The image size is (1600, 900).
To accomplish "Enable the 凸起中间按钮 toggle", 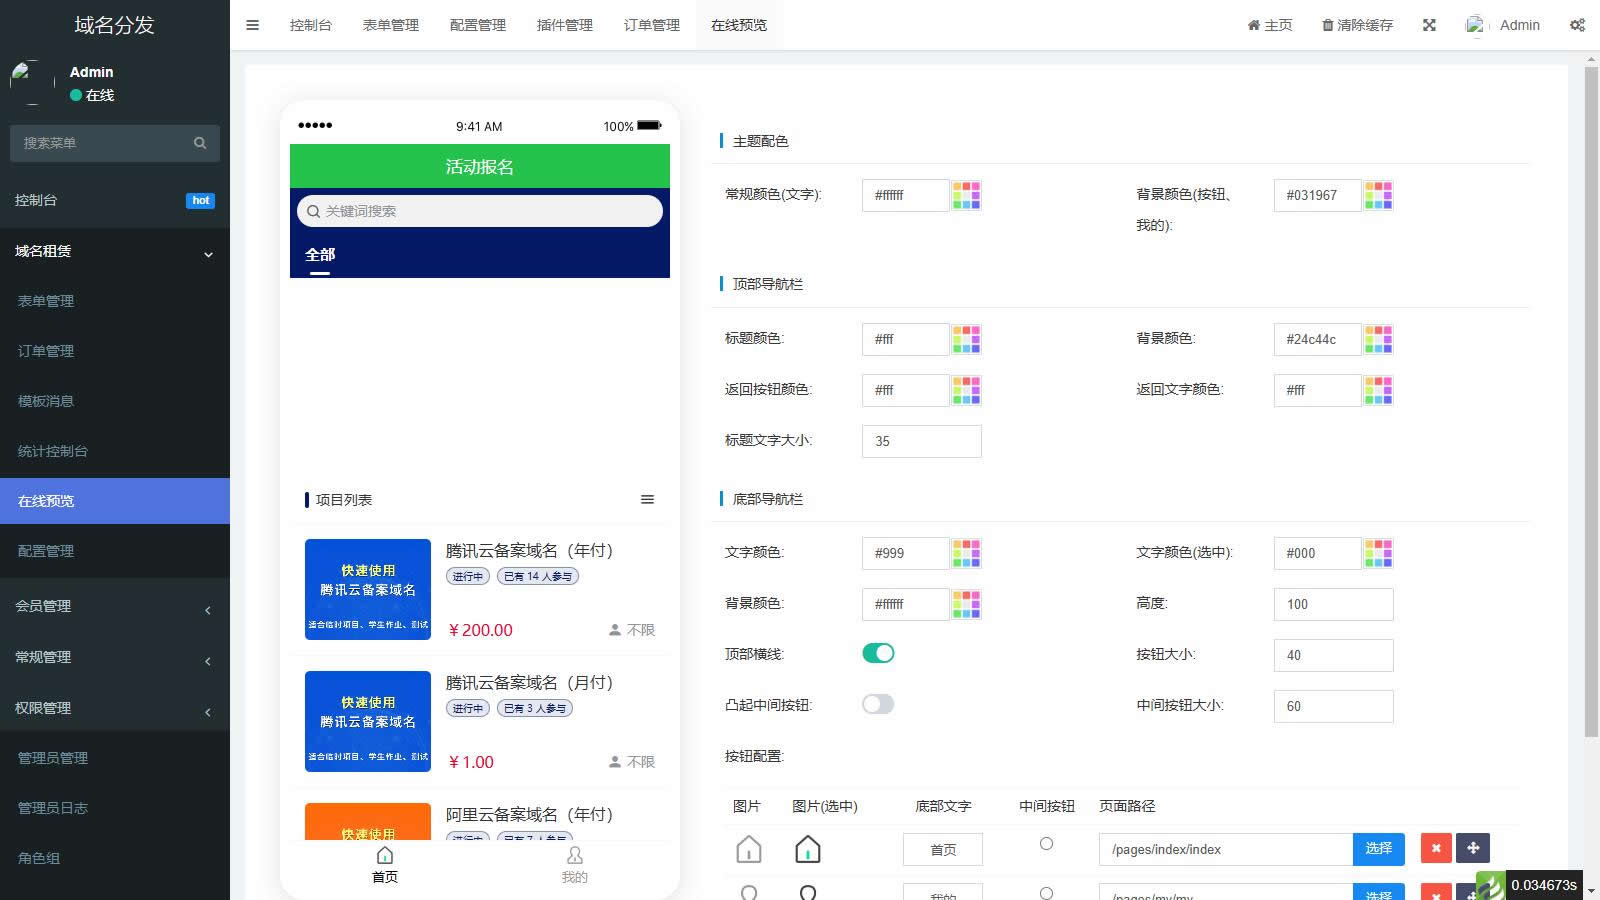I will click(878, 704).
